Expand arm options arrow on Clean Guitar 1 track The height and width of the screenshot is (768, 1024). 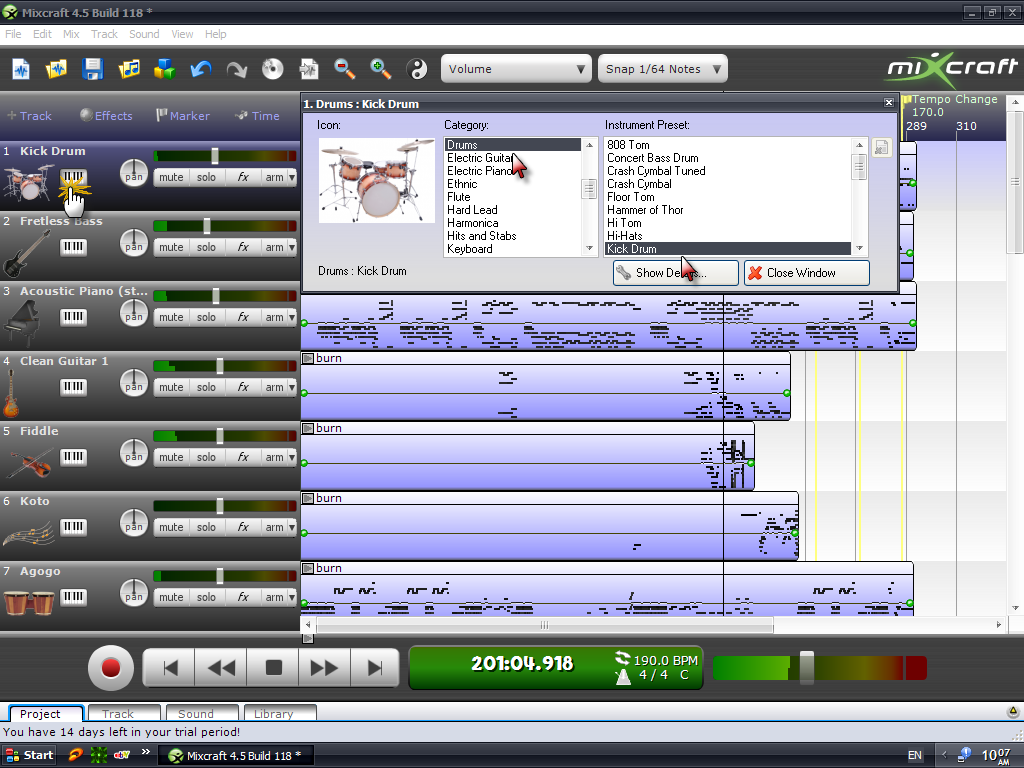[292, 387]
